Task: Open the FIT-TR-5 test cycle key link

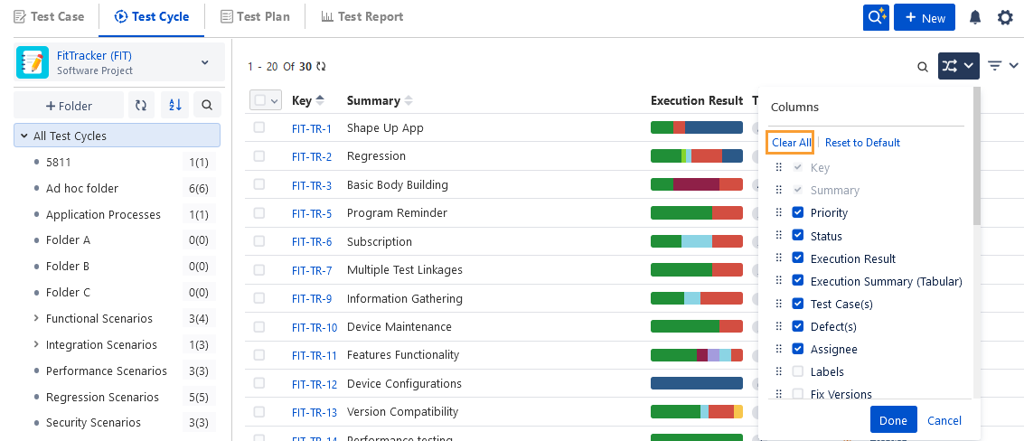Action: click(312, 213)
